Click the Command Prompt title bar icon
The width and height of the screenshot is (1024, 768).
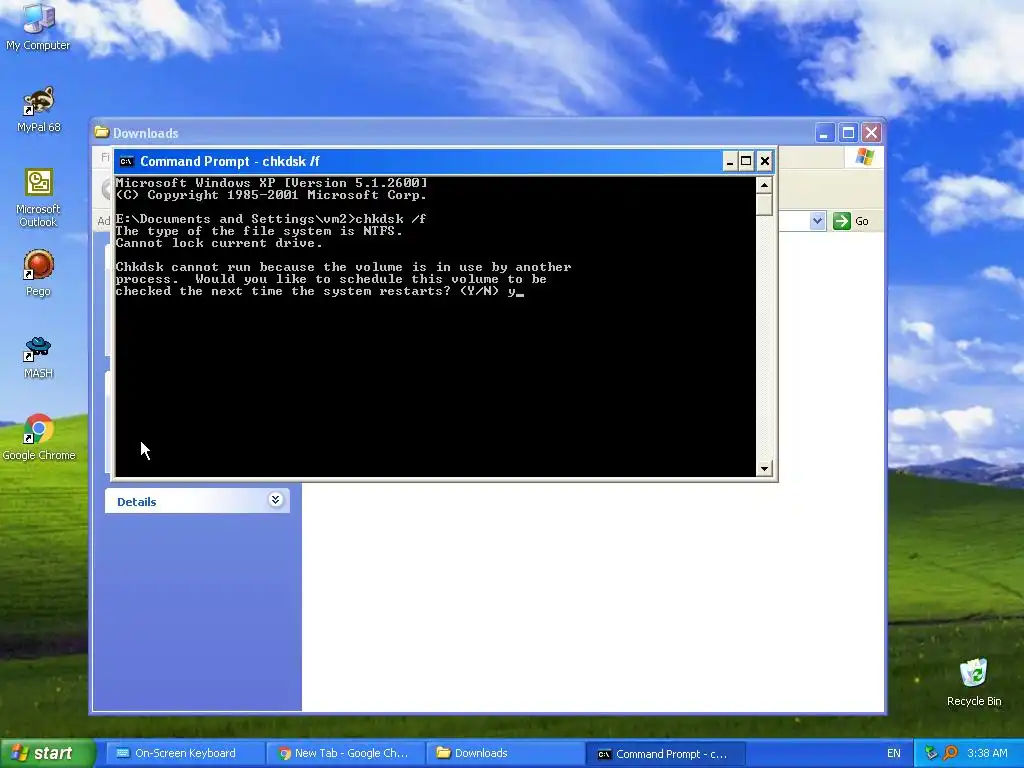[x=127, y=161]
